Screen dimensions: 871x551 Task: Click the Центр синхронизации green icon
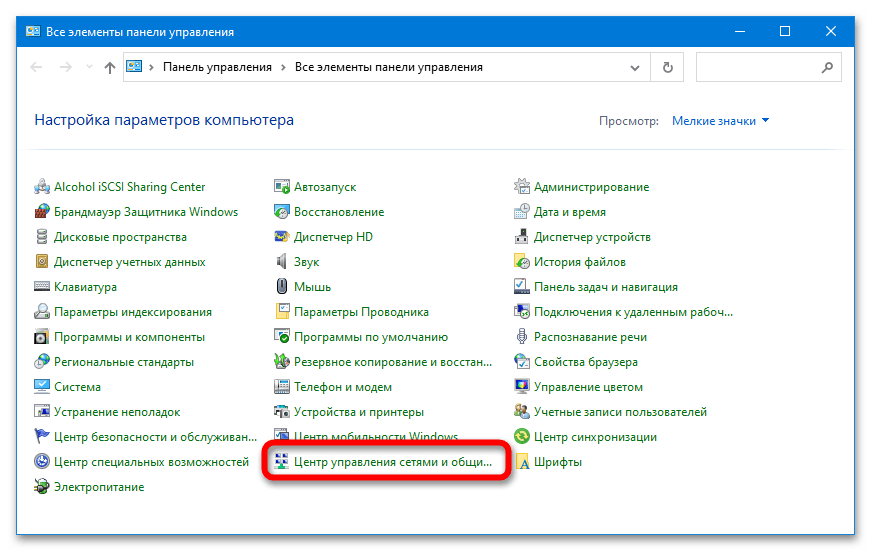pyautogui.click(x=522, y=437)
